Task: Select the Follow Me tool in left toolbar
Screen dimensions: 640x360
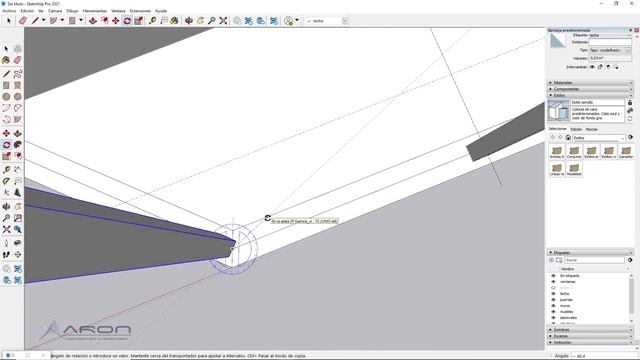Action: point(18,144)
